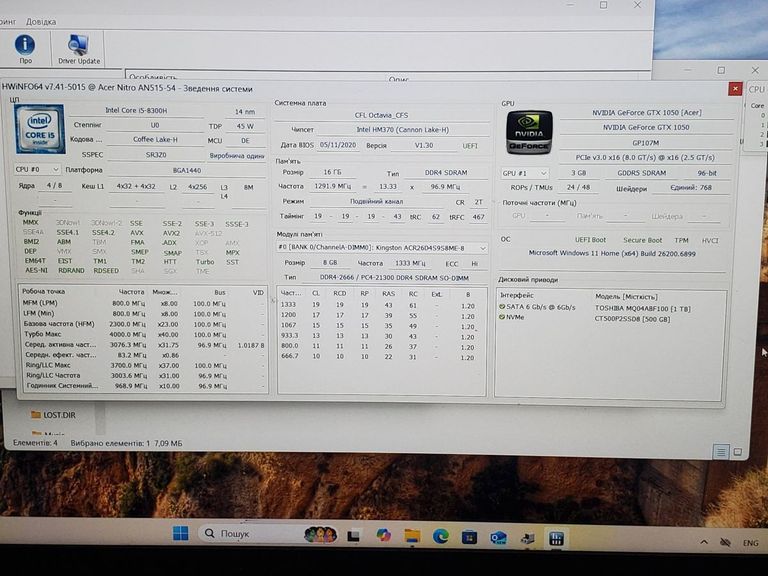768x576 pixels.
Task: Launch Microsoft Edge from the taskbar
Action: pyautogui.click(x=441, y=536)
